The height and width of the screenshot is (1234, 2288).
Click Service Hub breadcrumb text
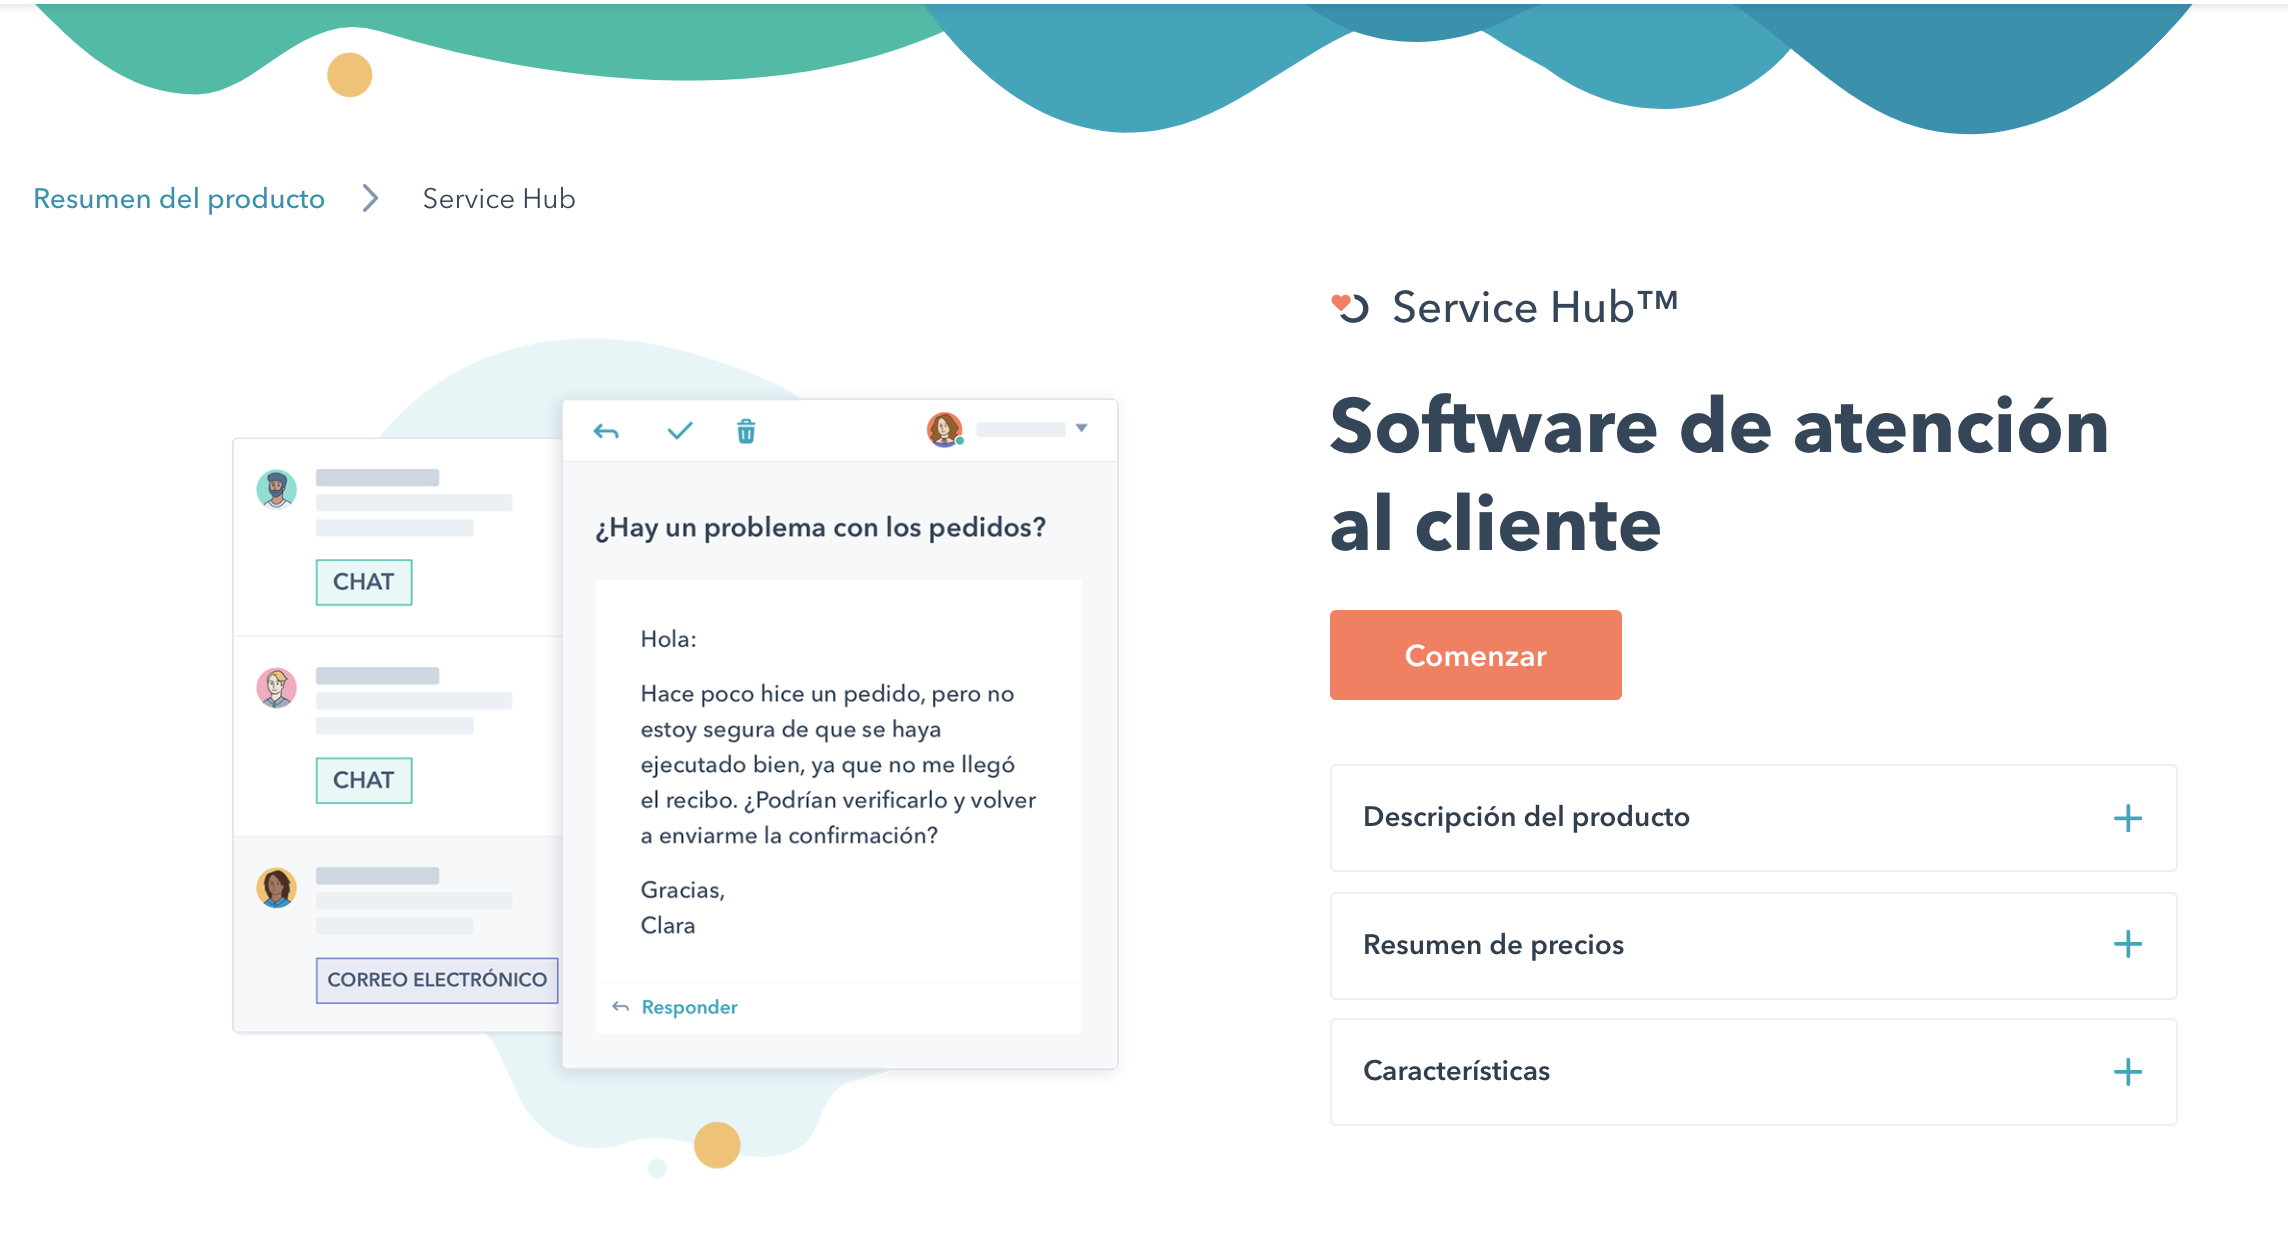[499, 198]
